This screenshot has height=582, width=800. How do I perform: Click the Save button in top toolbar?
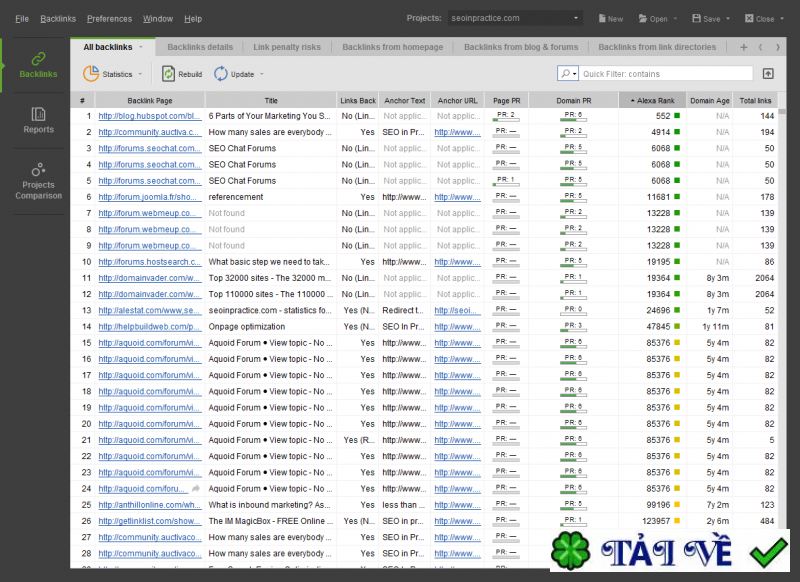[705, 18]
